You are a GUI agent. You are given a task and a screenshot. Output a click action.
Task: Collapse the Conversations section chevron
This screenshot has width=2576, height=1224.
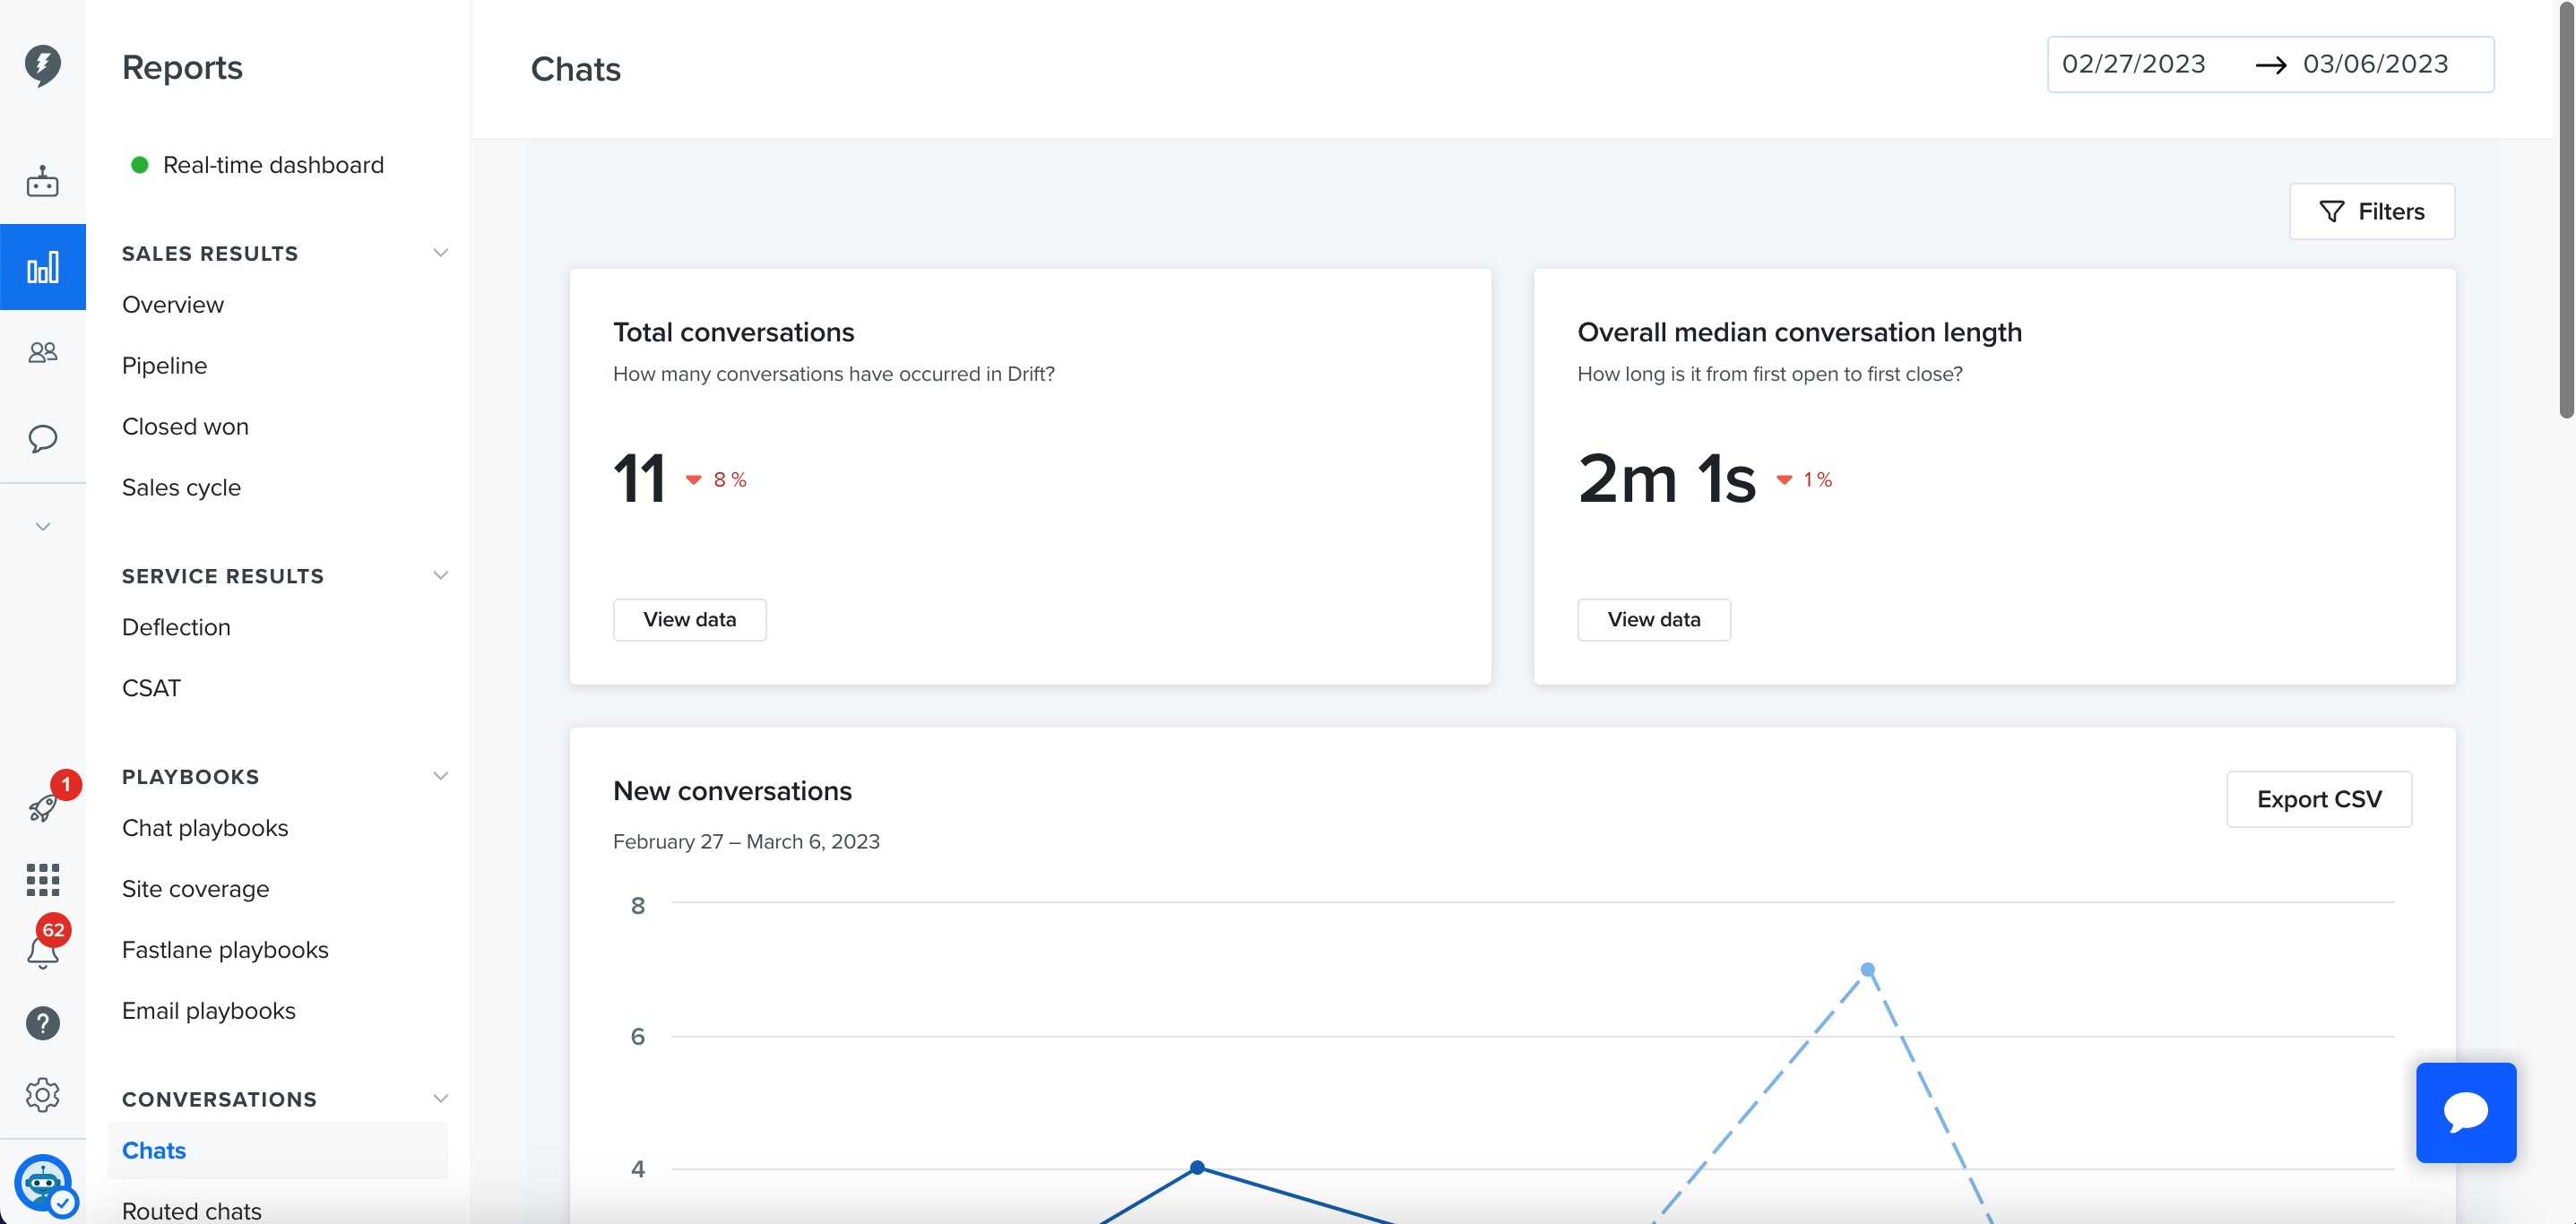pyautogui.click(x=440, y=1098)
